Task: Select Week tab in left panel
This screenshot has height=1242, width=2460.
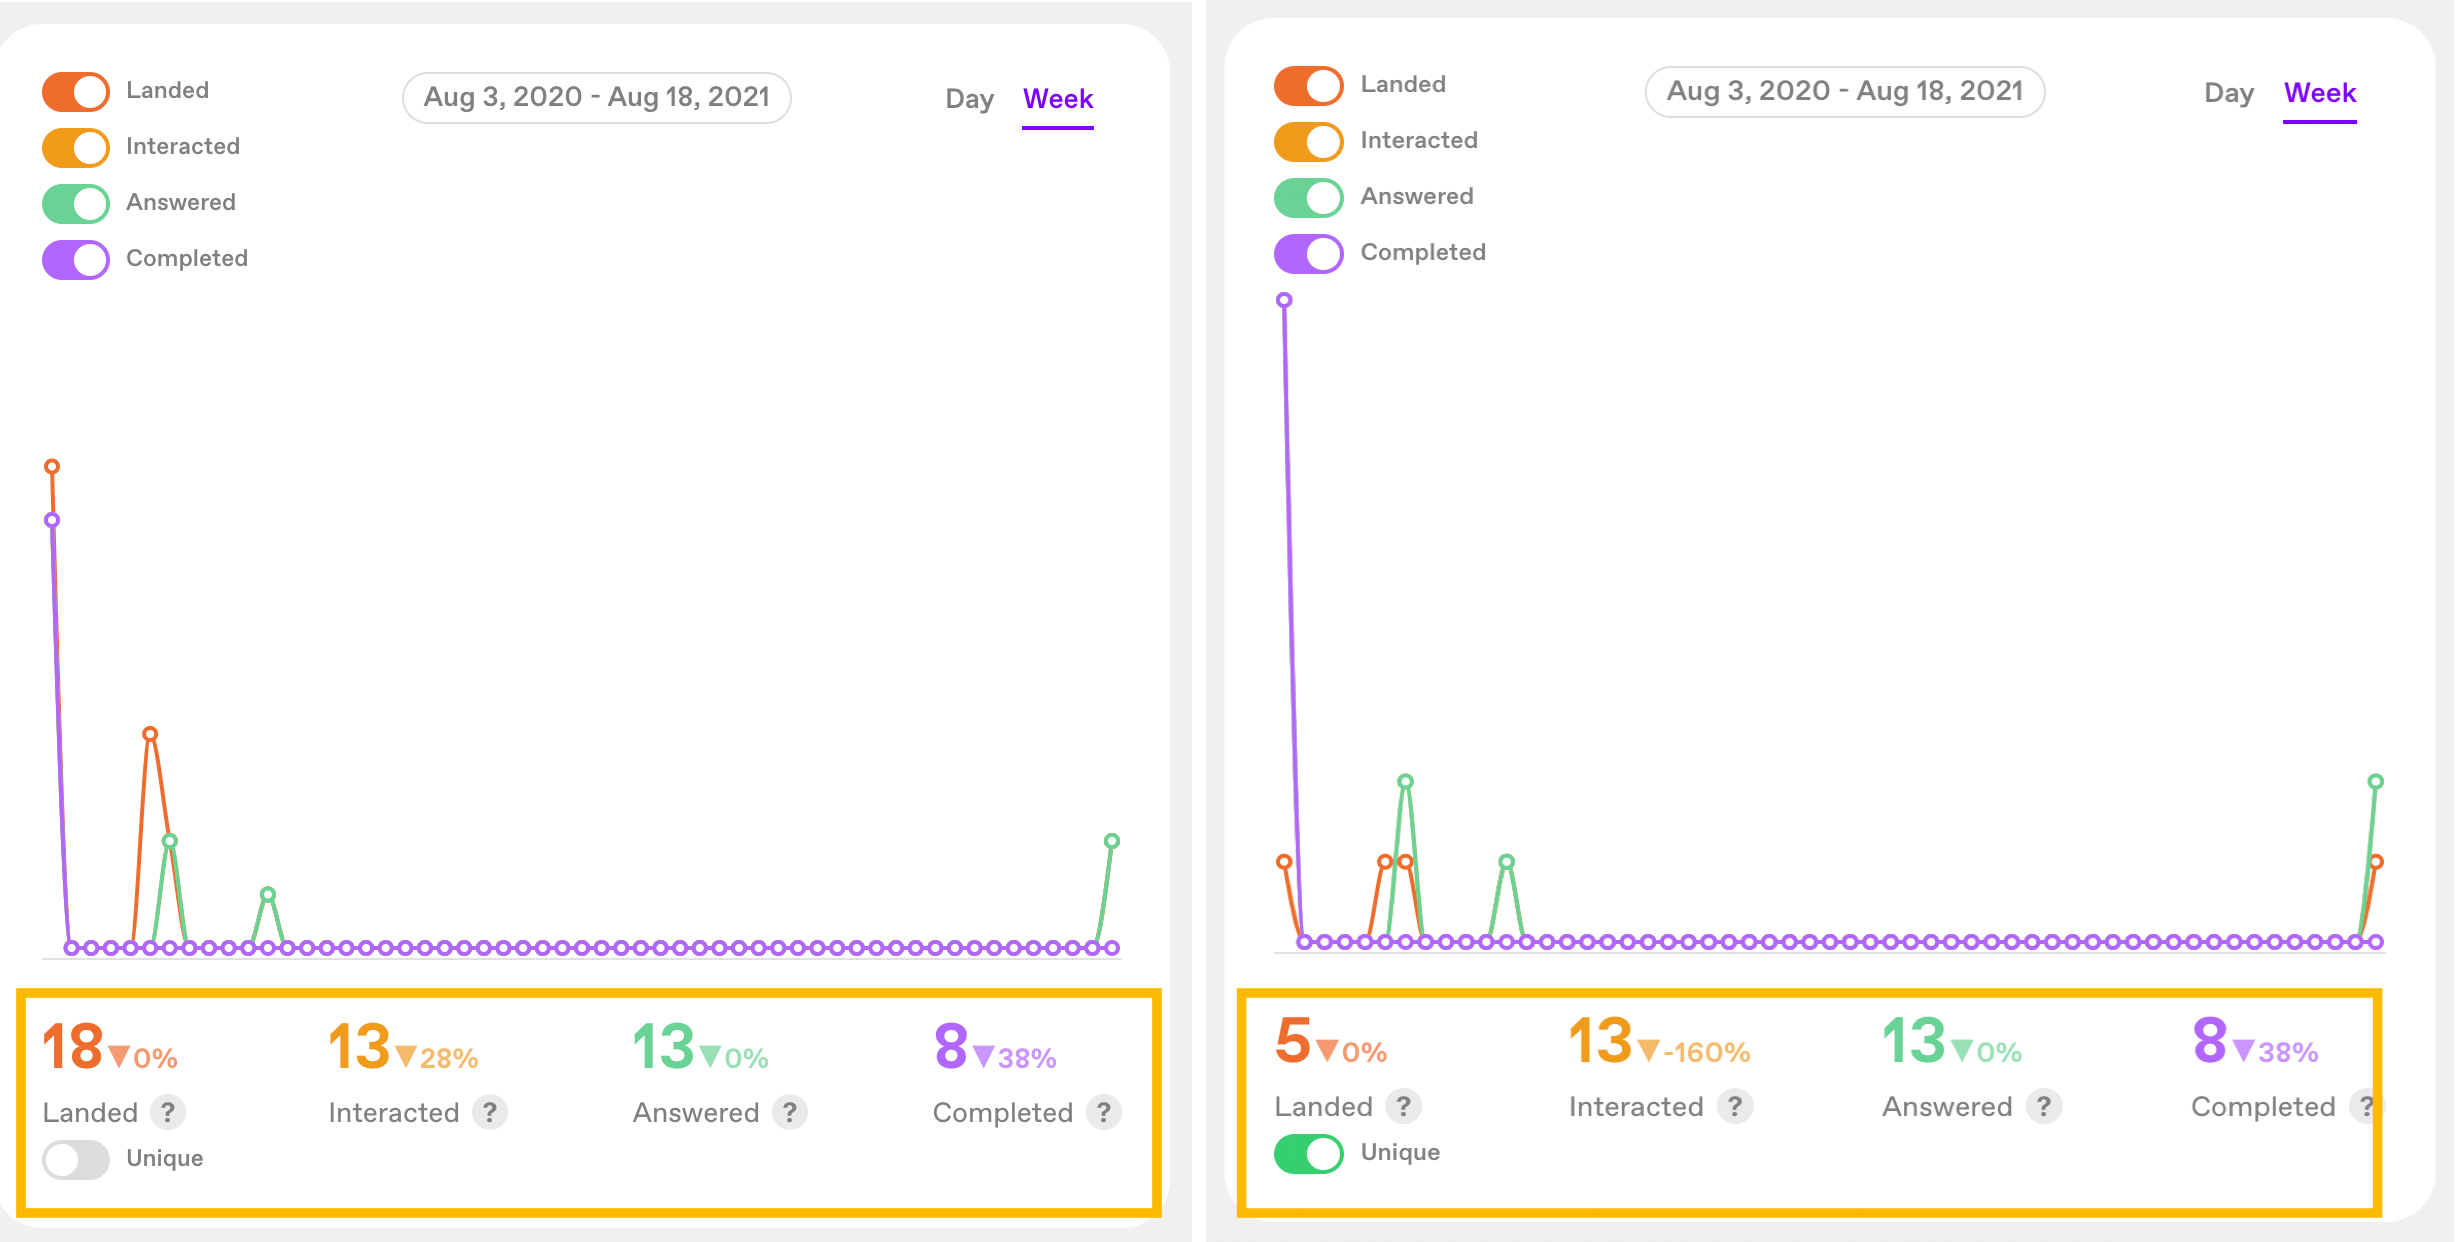Action: 1058,99
